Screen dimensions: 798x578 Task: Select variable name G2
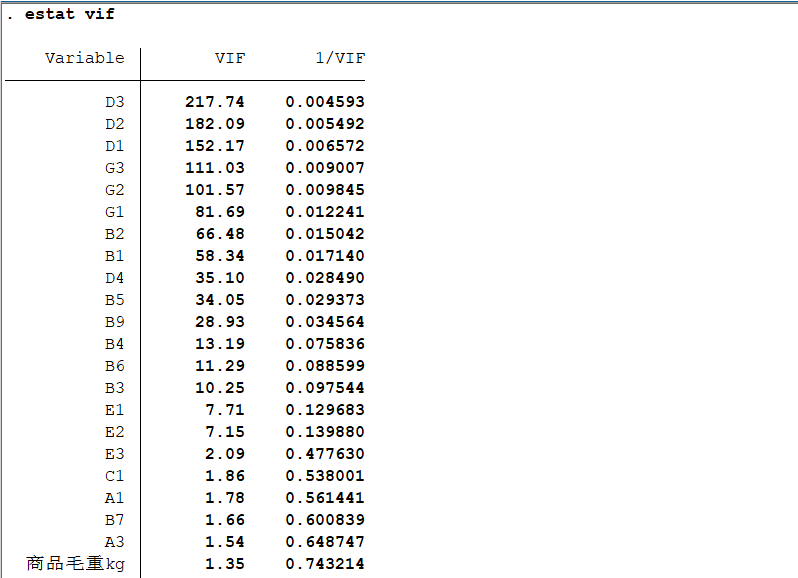point(115,190)
